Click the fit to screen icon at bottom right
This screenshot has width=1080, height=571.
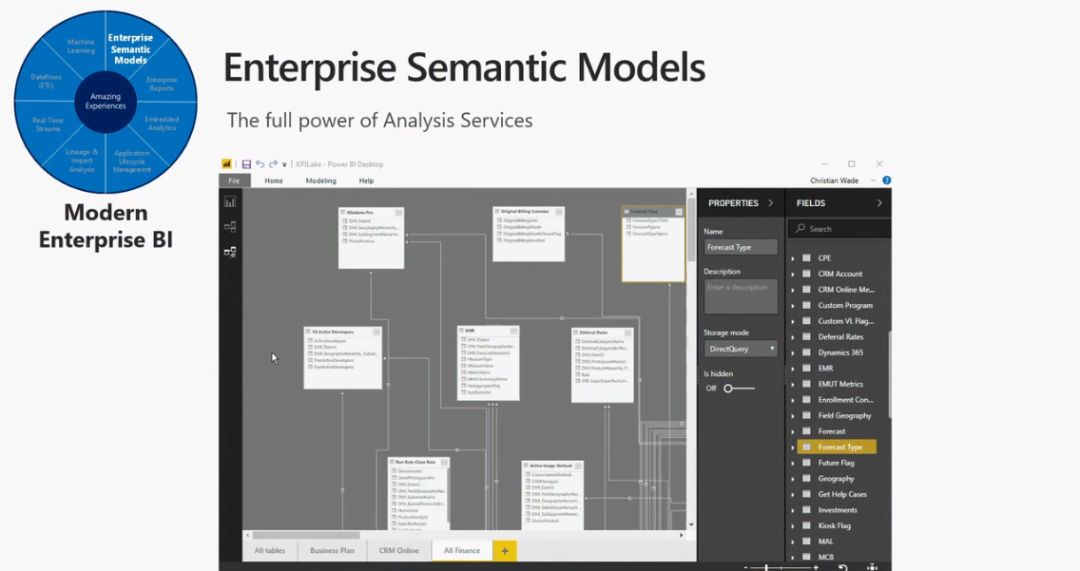pos(872,567)
